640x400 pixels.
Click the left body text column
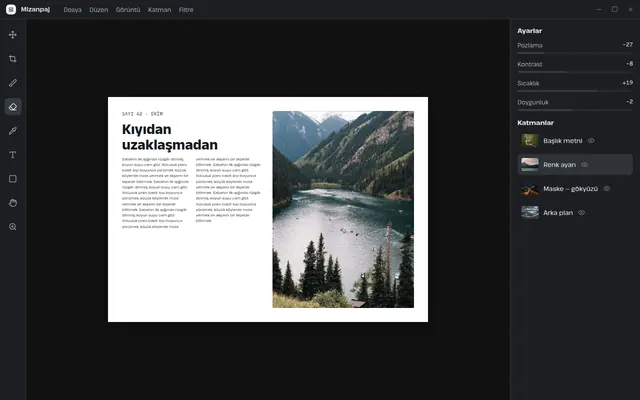tap(155, 193)
